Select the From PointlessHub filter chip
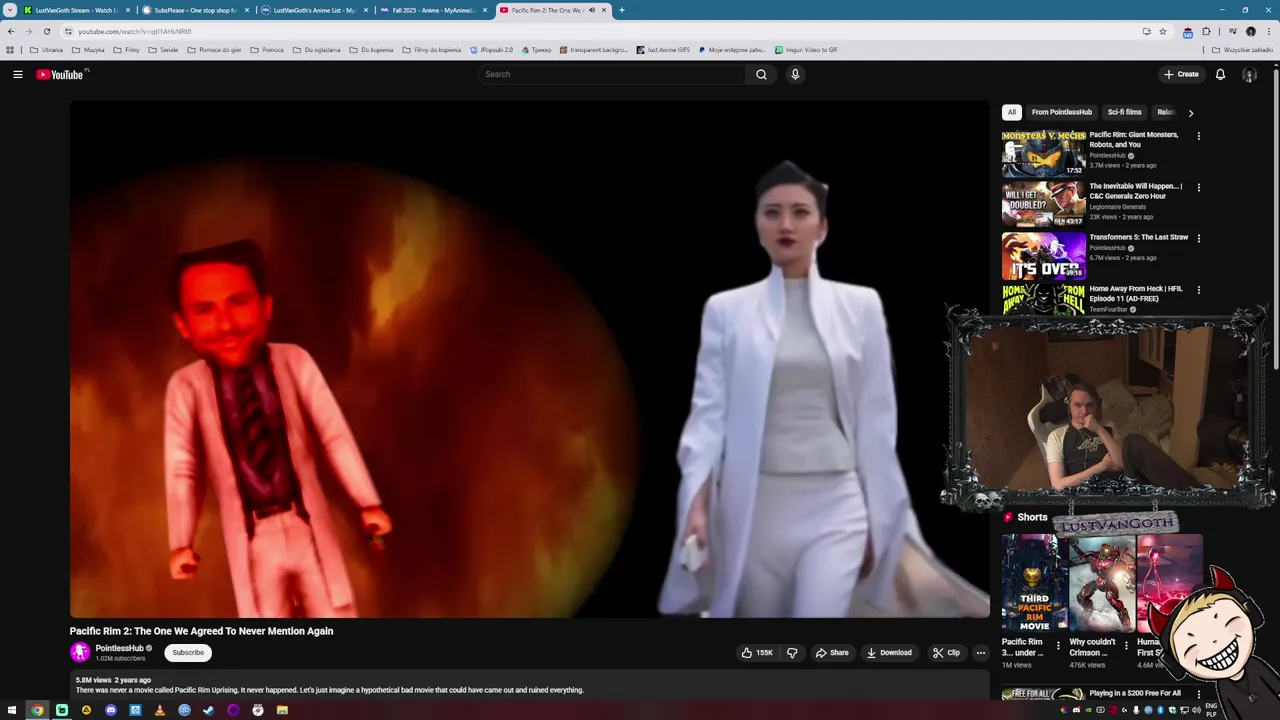The image size is (1280, 720). click(x=1062, y=112)
